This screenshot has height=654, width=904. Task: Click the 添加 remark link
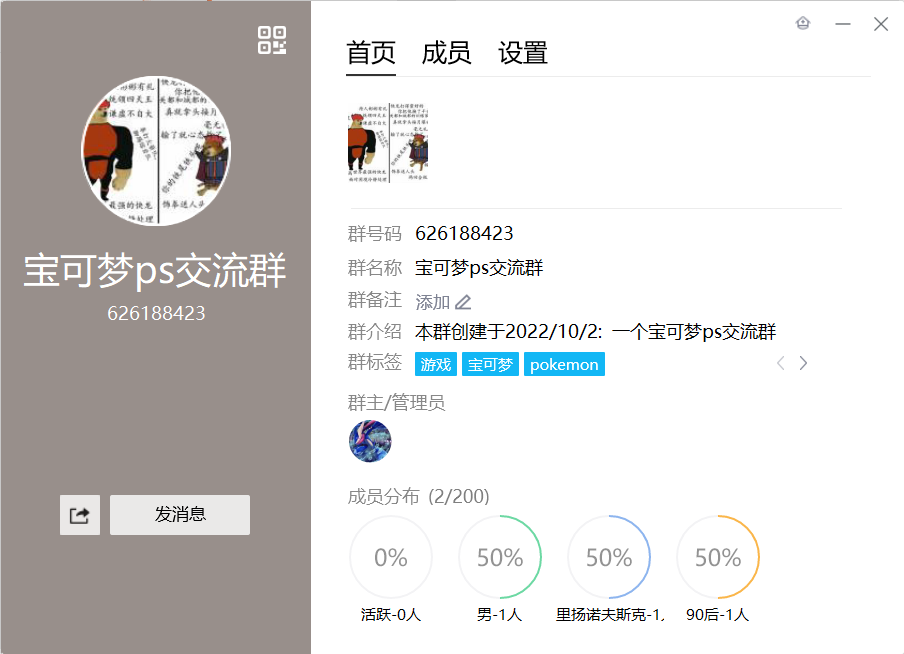pos(432,302)
